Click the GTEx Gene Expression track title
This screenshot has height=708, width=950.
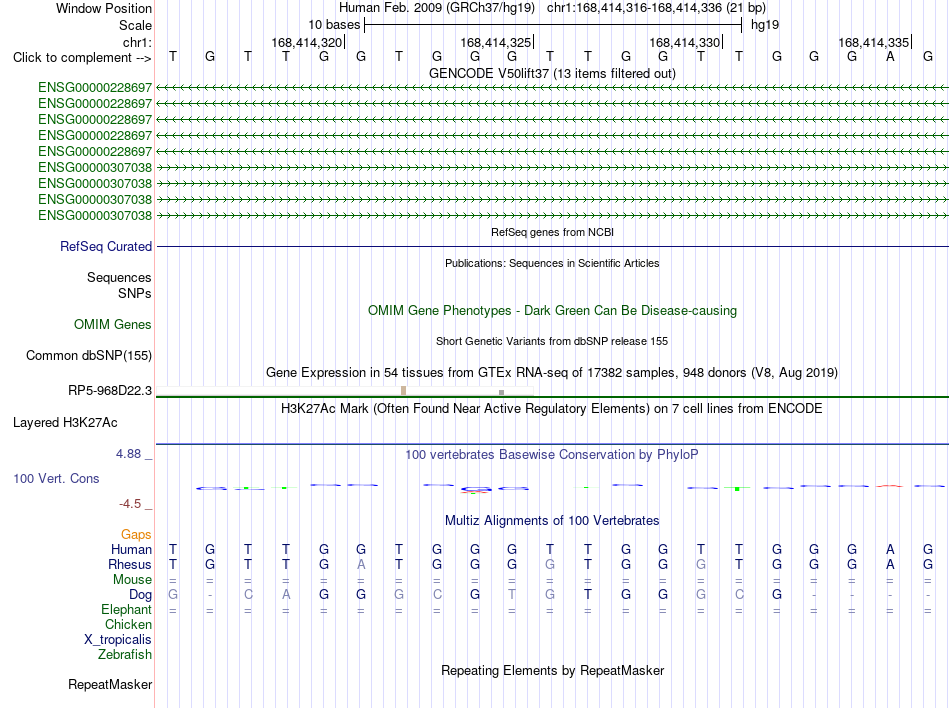[552, 372]
